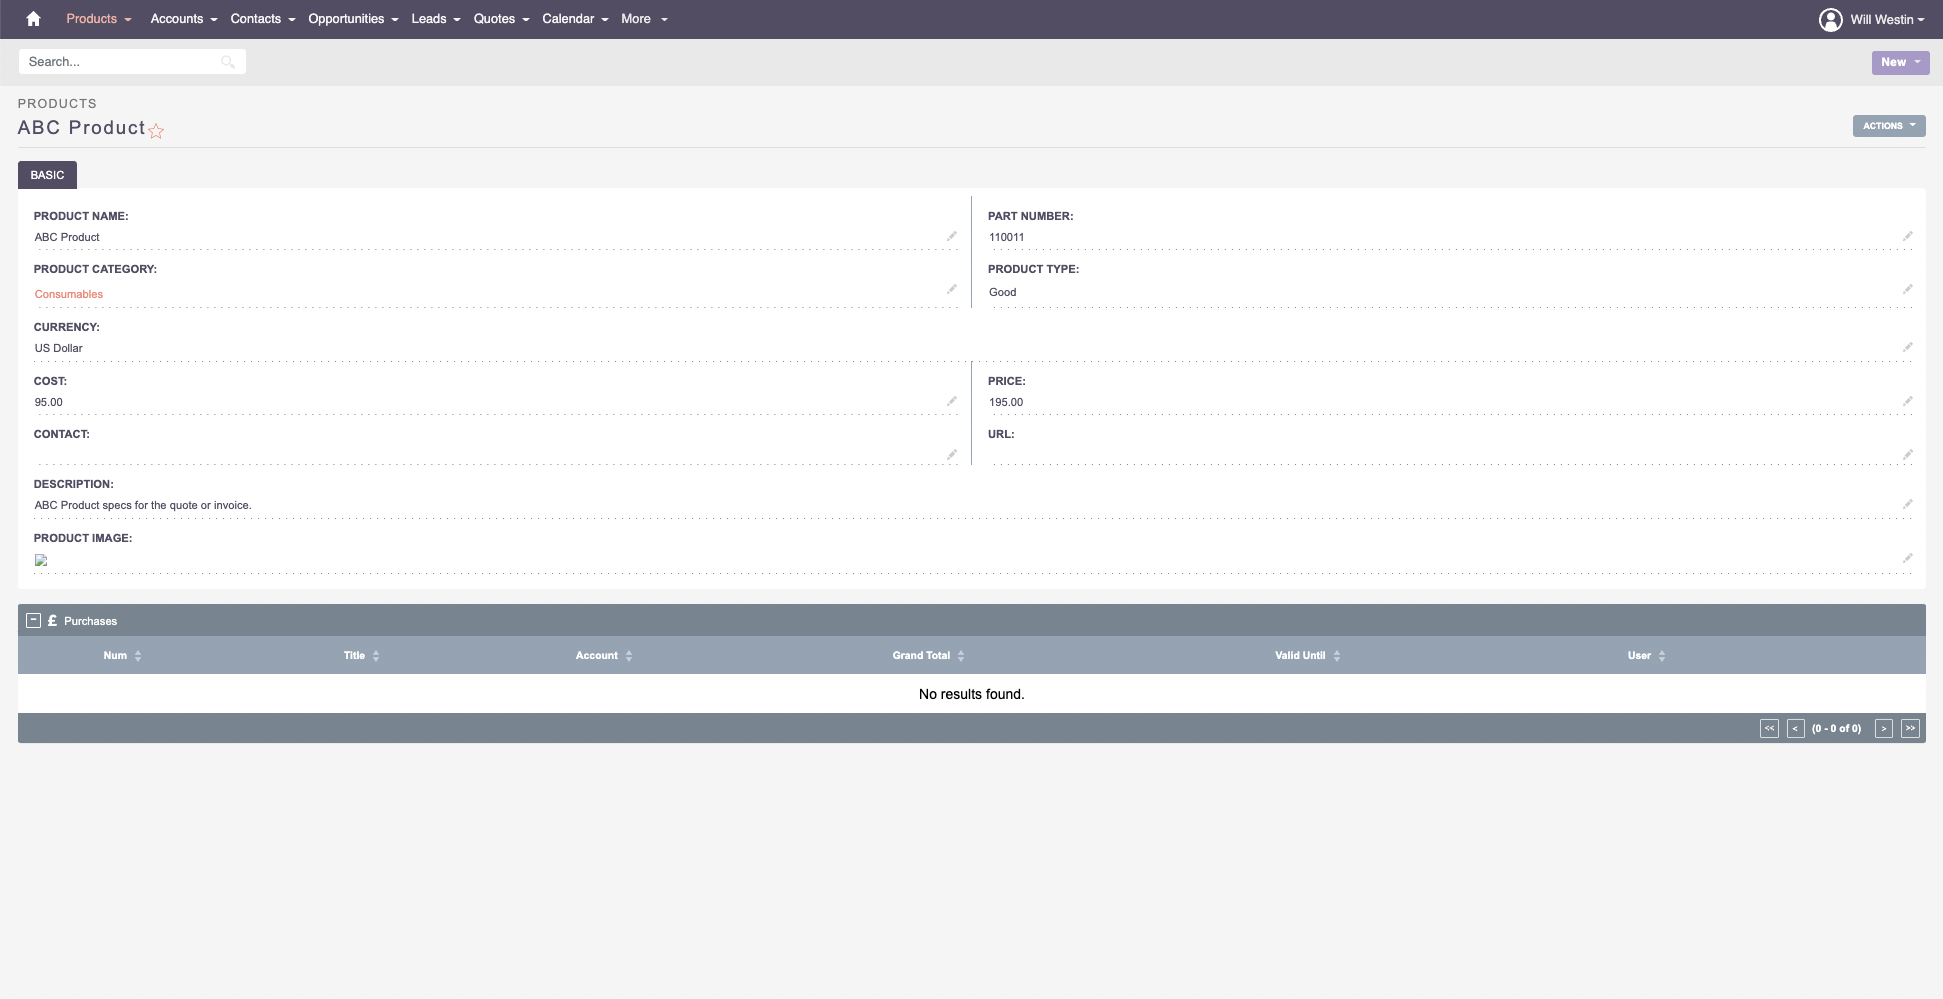Screen dimensions: 1943x999
Task: Click the (0 - 0 of 0) pagination text
Action: [x=1837, y=729]
